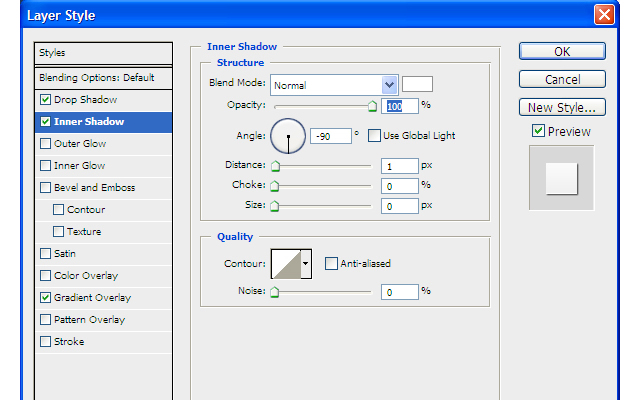Enable Use Global Light checkbox

(x=375, y=135)
